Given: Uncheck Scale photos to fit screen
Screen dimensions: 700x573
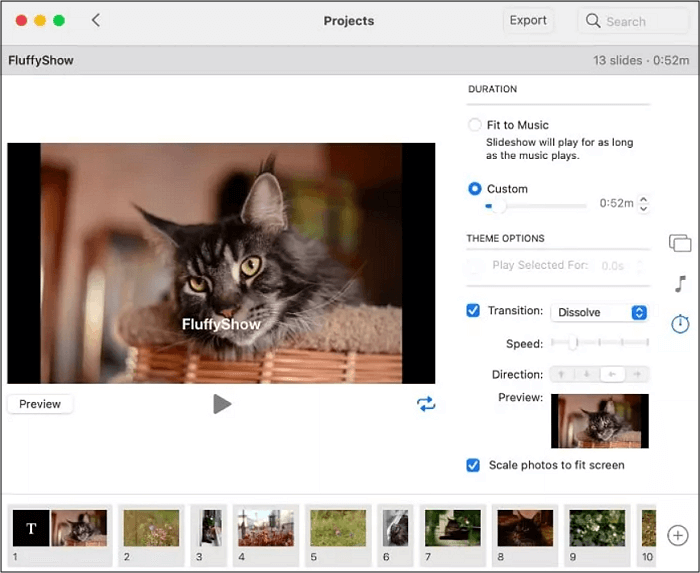Looking at the screenshot, I should tap(474, 465).
